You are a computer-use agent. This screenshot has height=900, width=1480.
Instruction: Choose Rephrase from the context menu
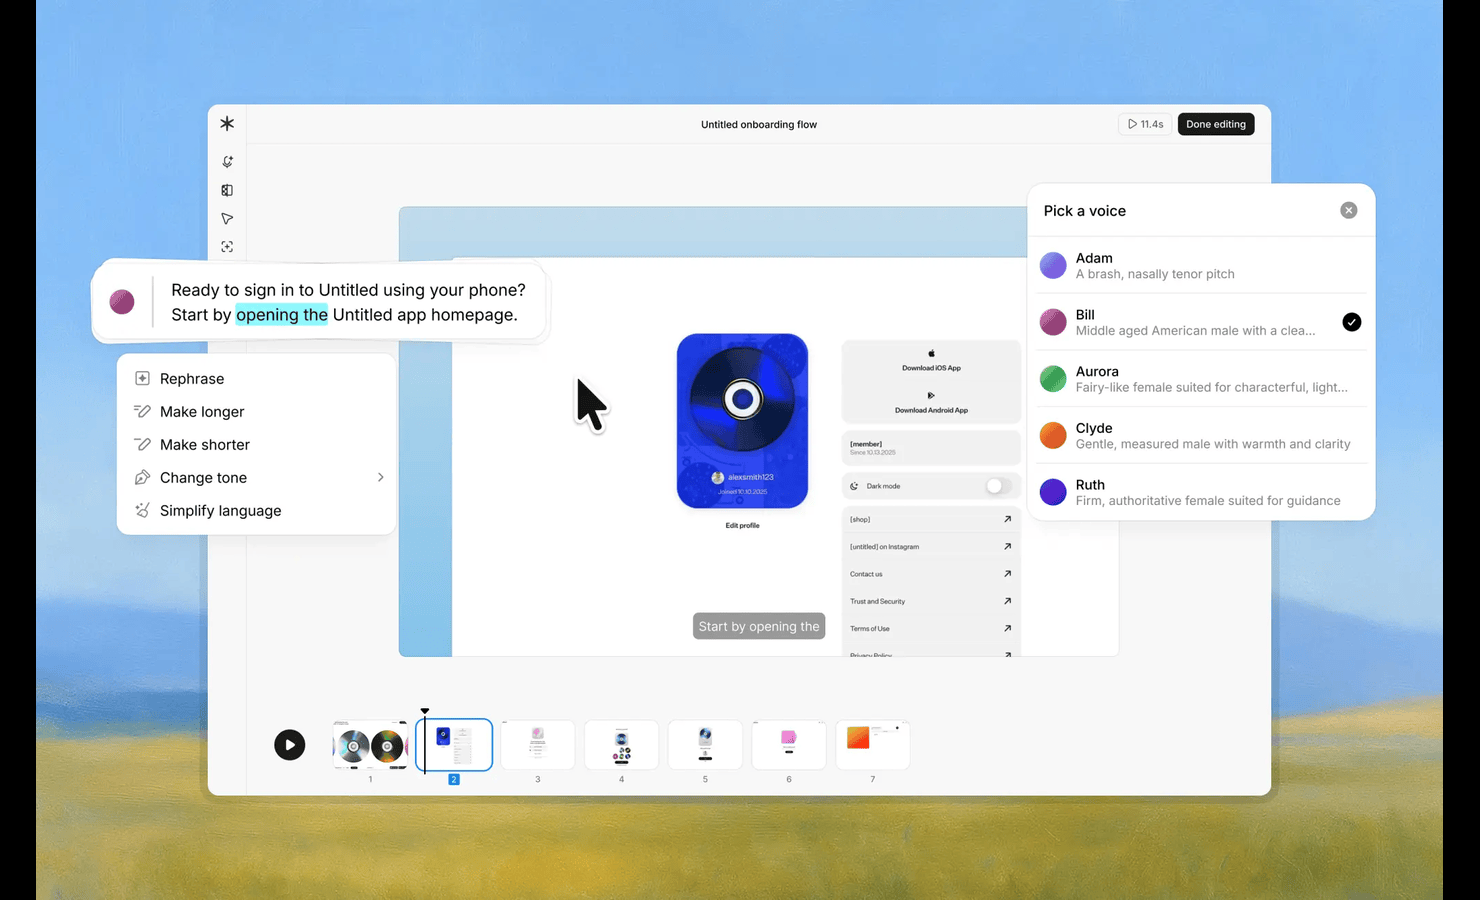pos(192,379)
